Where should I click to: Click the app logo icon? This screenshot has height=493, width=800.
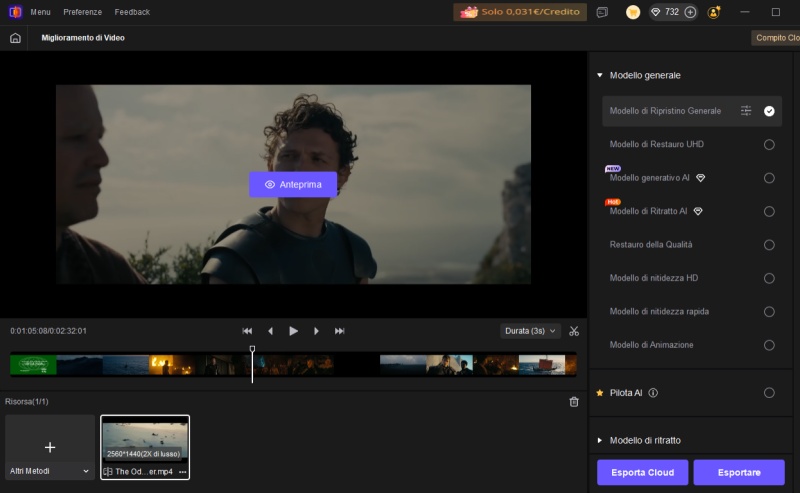coord(15,12)
